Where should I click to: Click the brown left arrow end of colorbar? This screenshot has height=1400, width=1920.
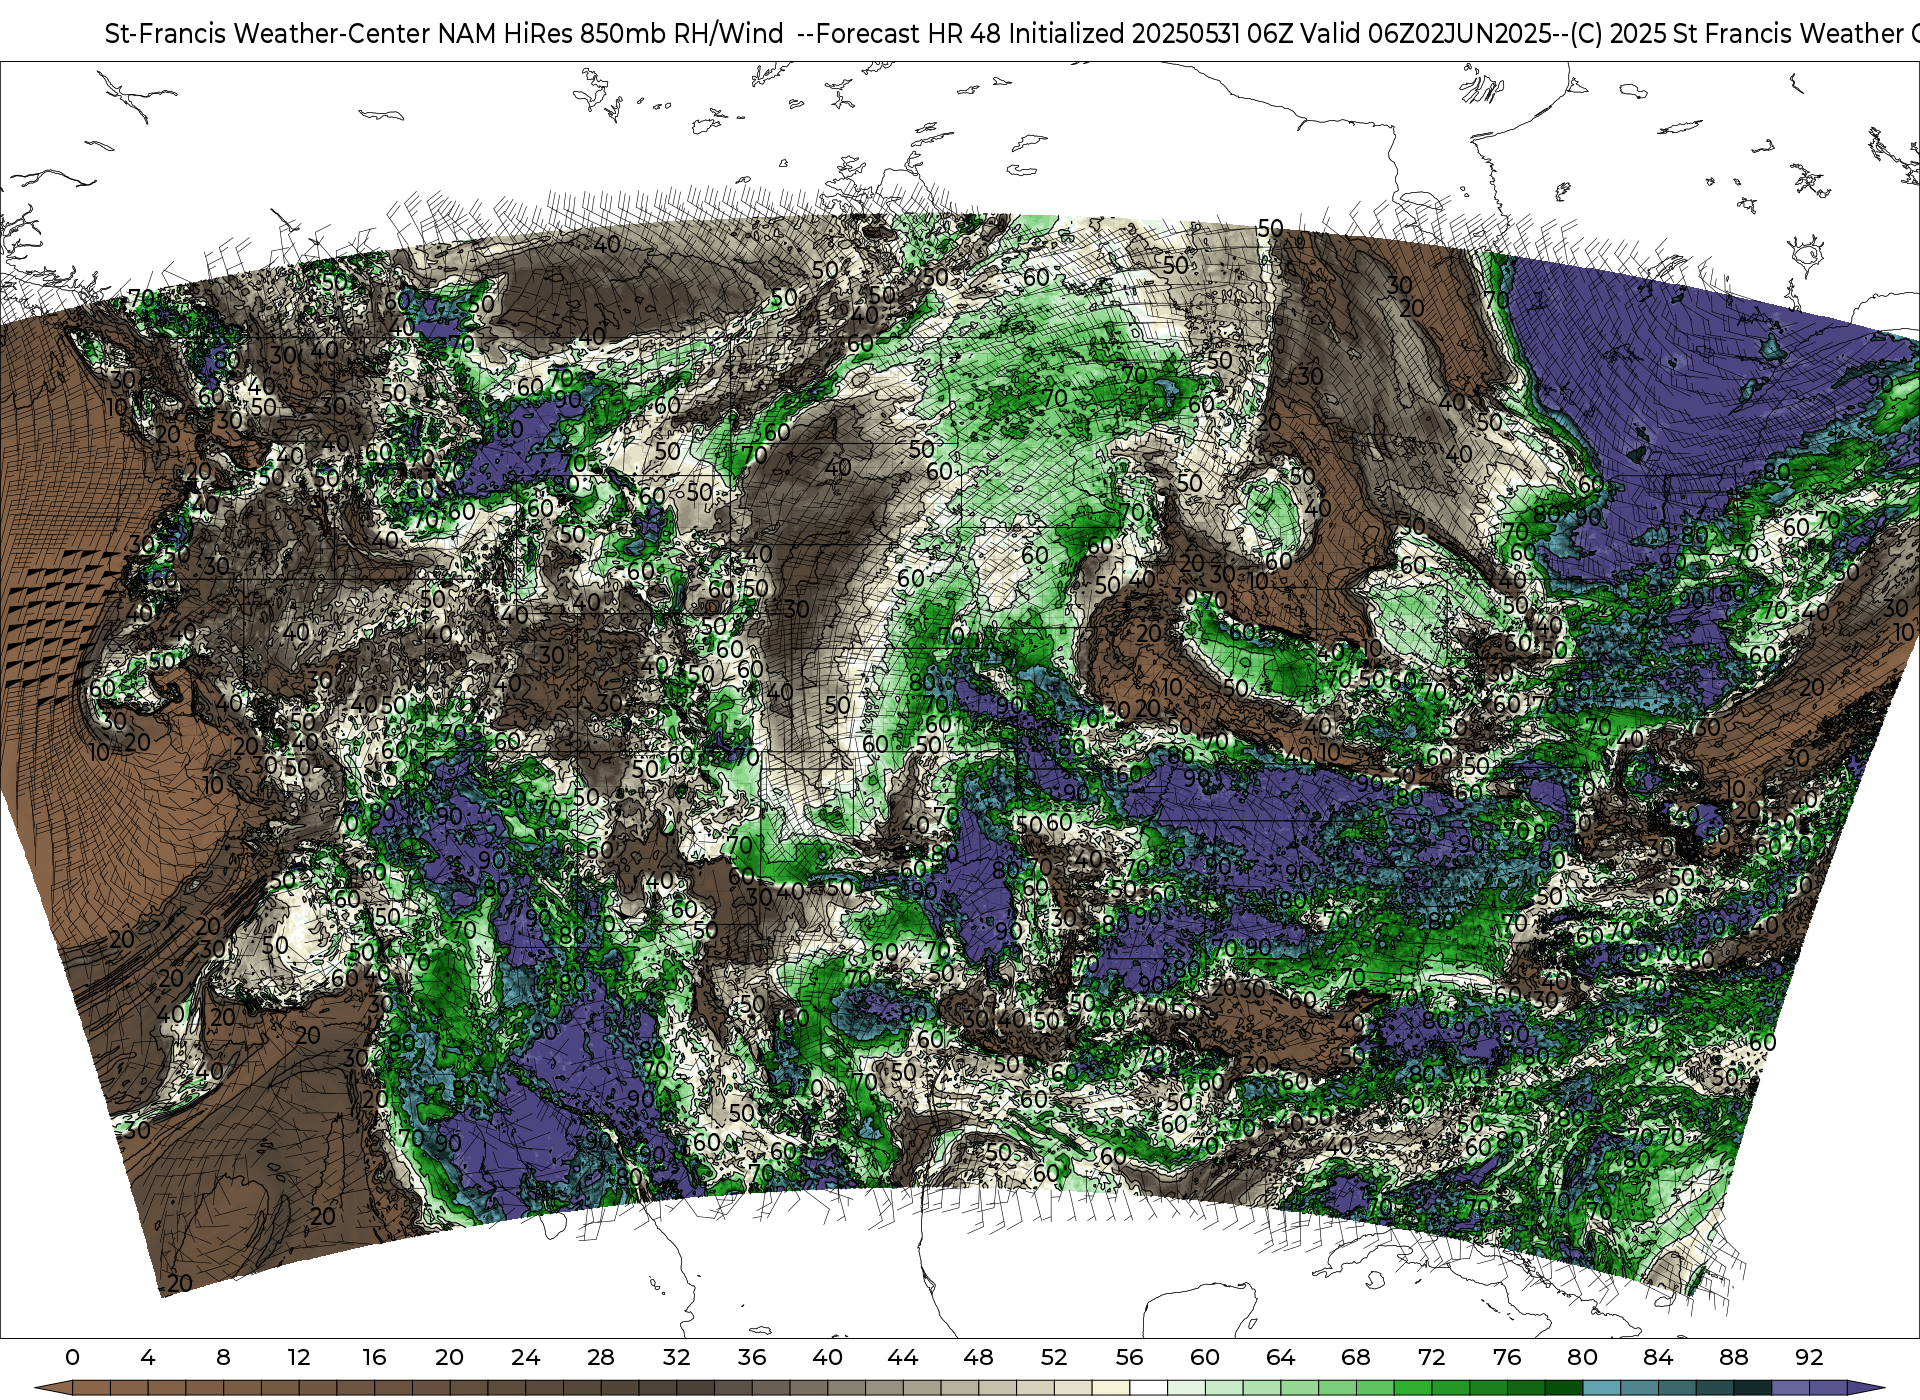coord(54,1388)
